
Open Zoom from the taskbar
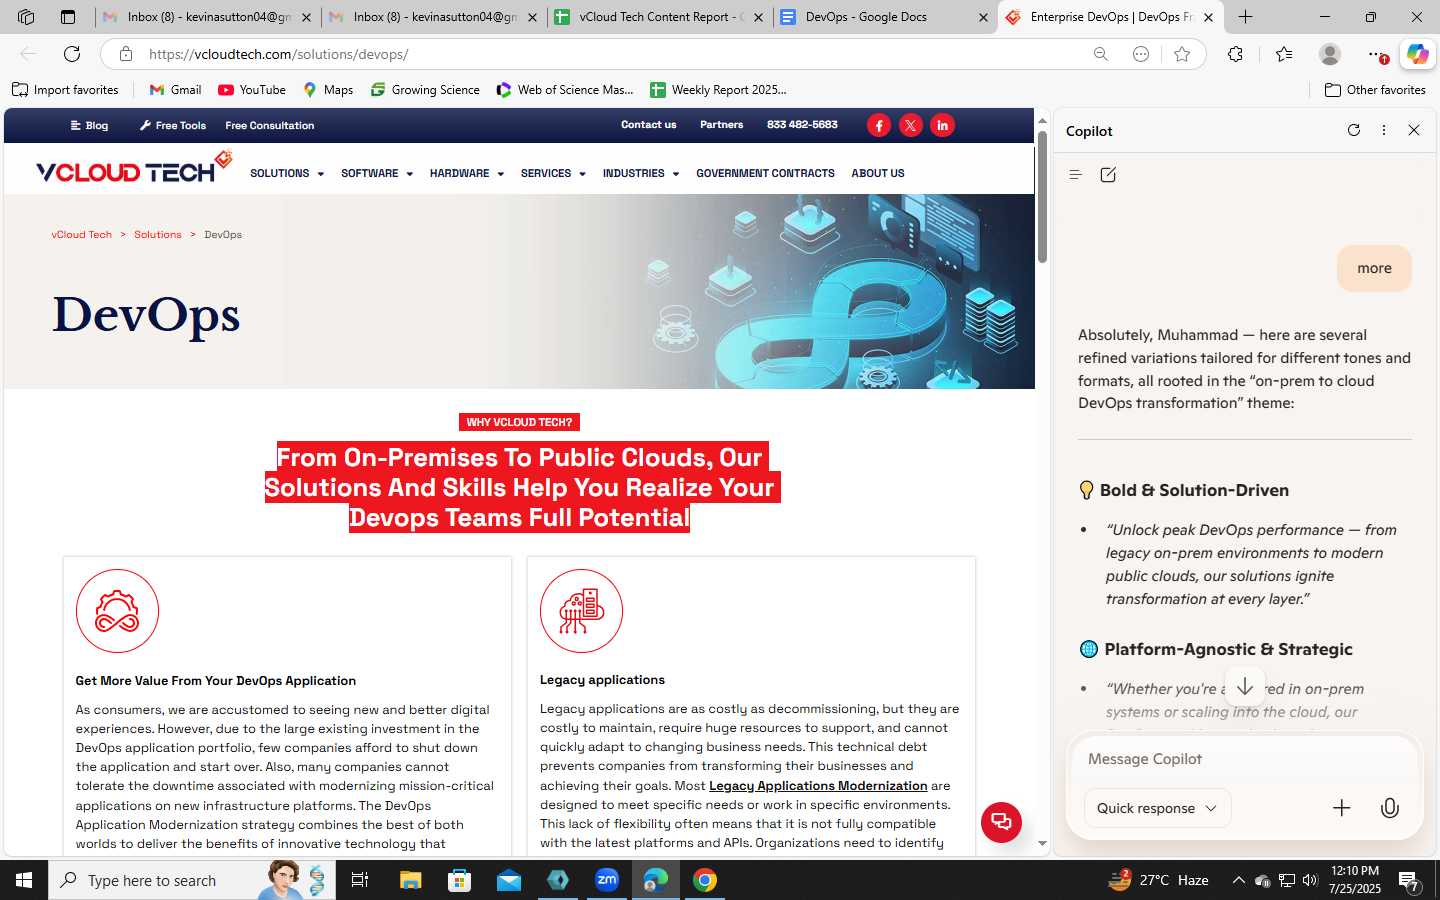tap(607, 880)
